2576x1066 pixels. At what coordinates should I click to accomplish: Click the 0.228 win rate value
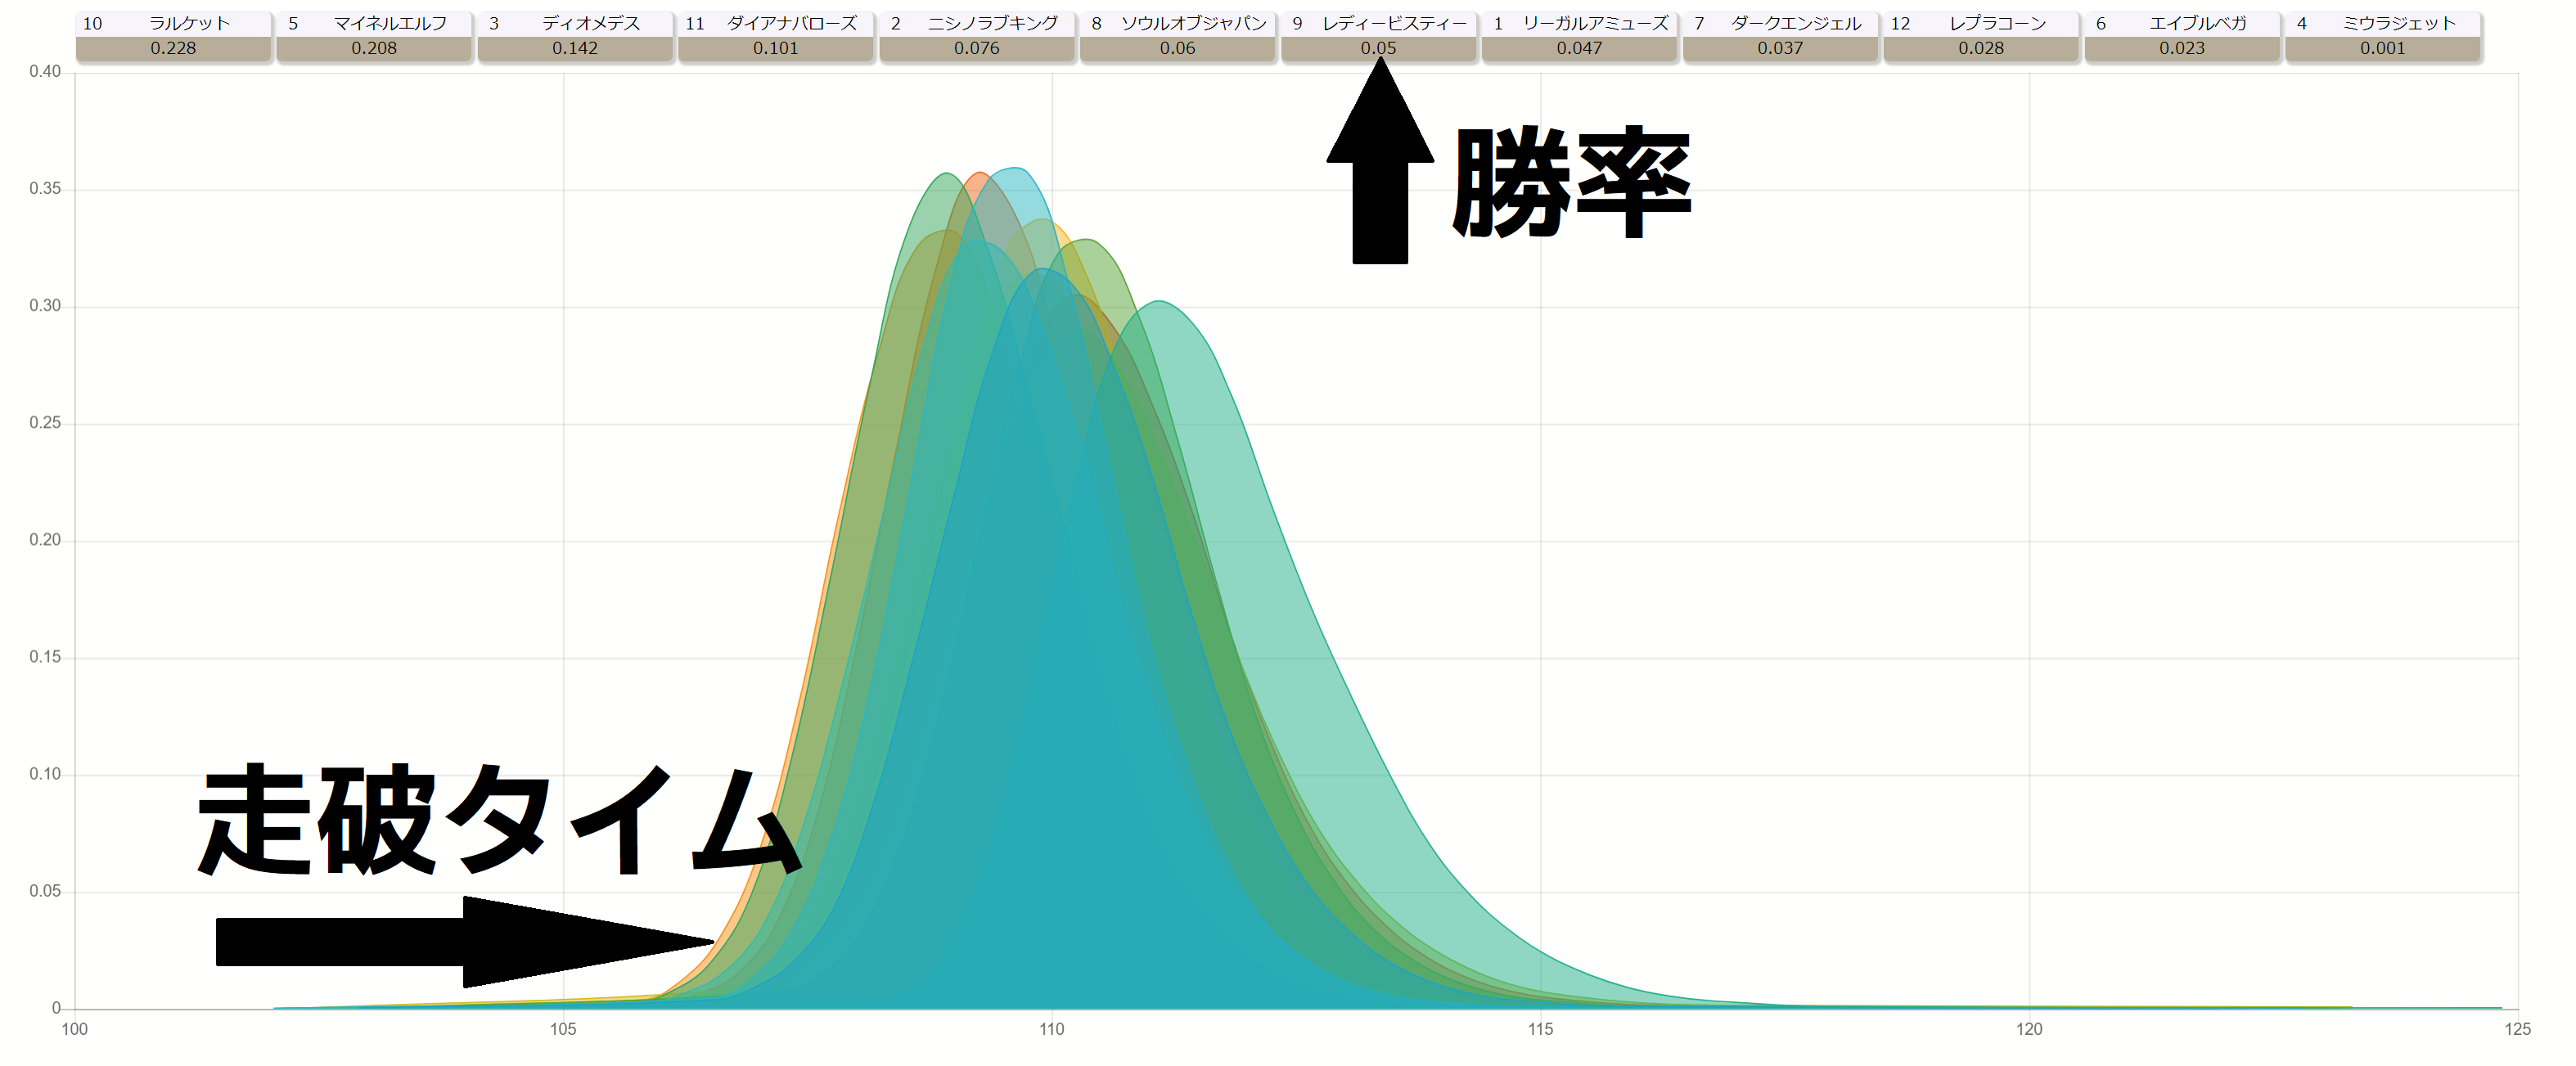174,48
